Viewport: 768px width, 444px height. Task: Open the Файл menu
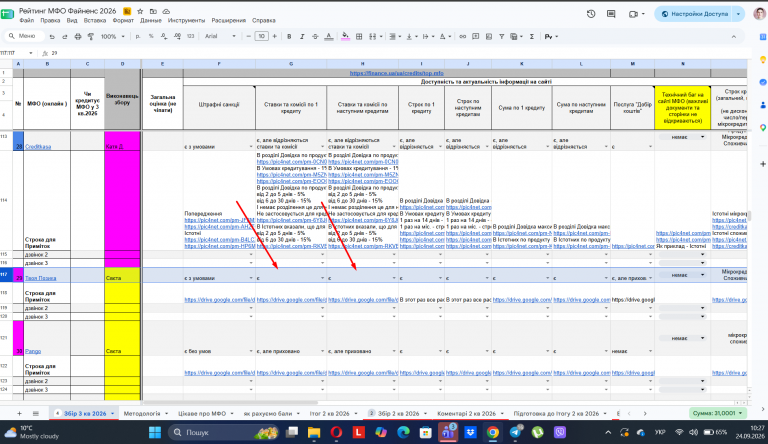(27, 21)
